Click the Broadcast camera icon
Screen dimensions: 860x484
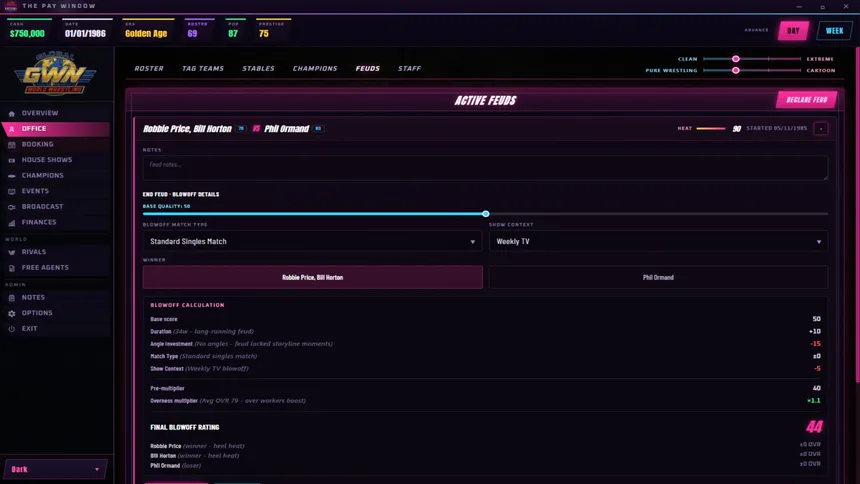tap(12, 207)
